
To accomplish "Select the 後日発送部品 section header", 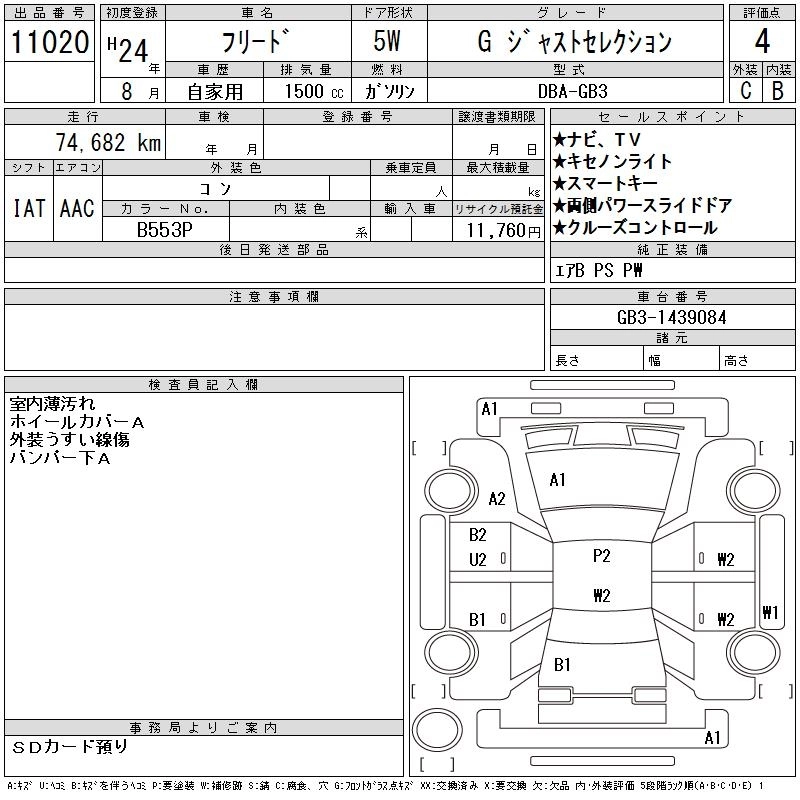I will [274, 249].
